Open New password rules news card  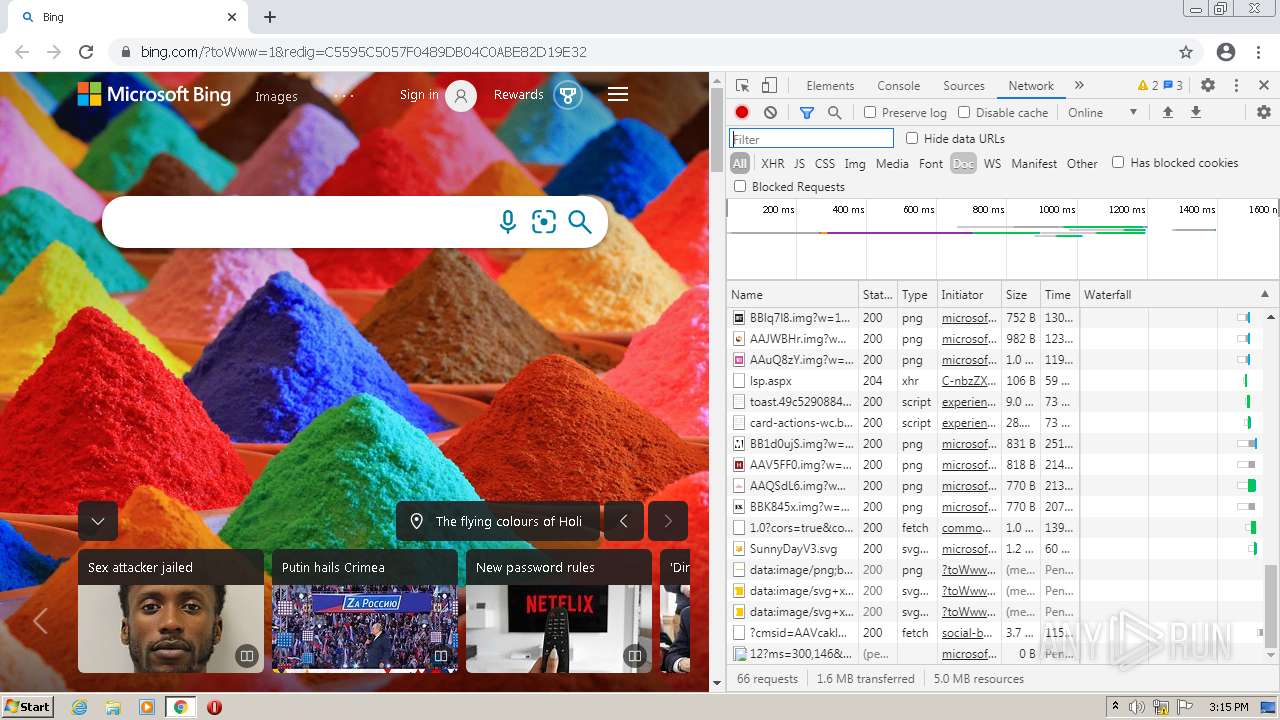pyautogui.click(x=559, y=610)
